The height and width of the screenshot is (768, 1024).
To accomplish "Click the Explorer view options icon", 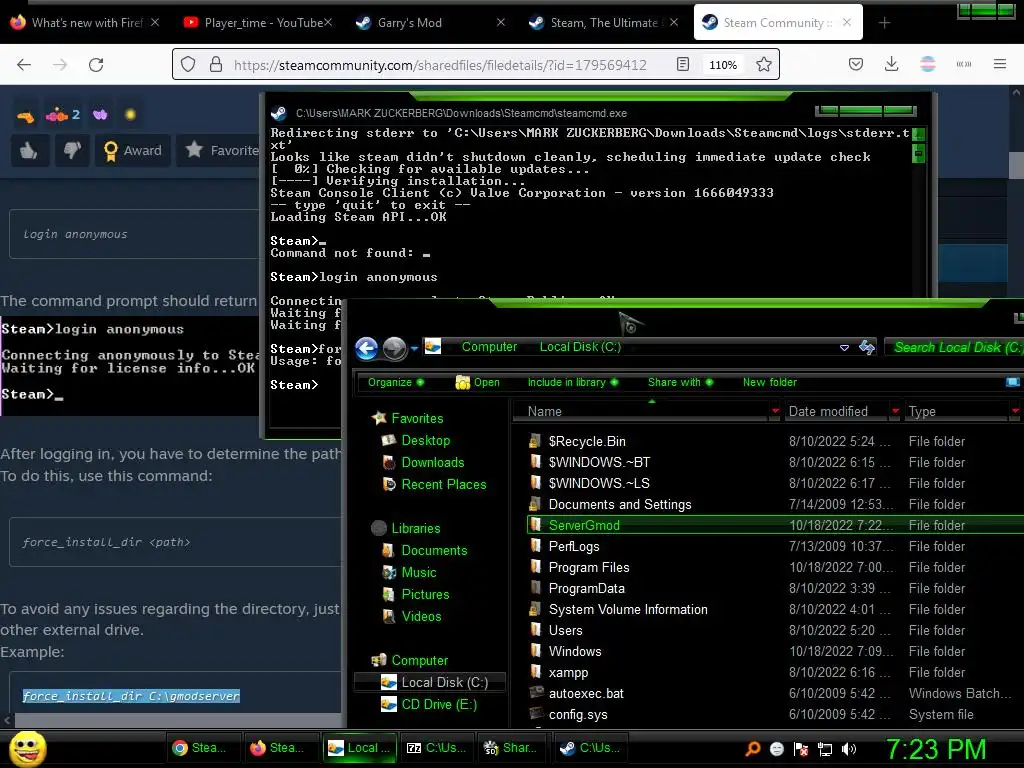I will tap(1012, 382).
